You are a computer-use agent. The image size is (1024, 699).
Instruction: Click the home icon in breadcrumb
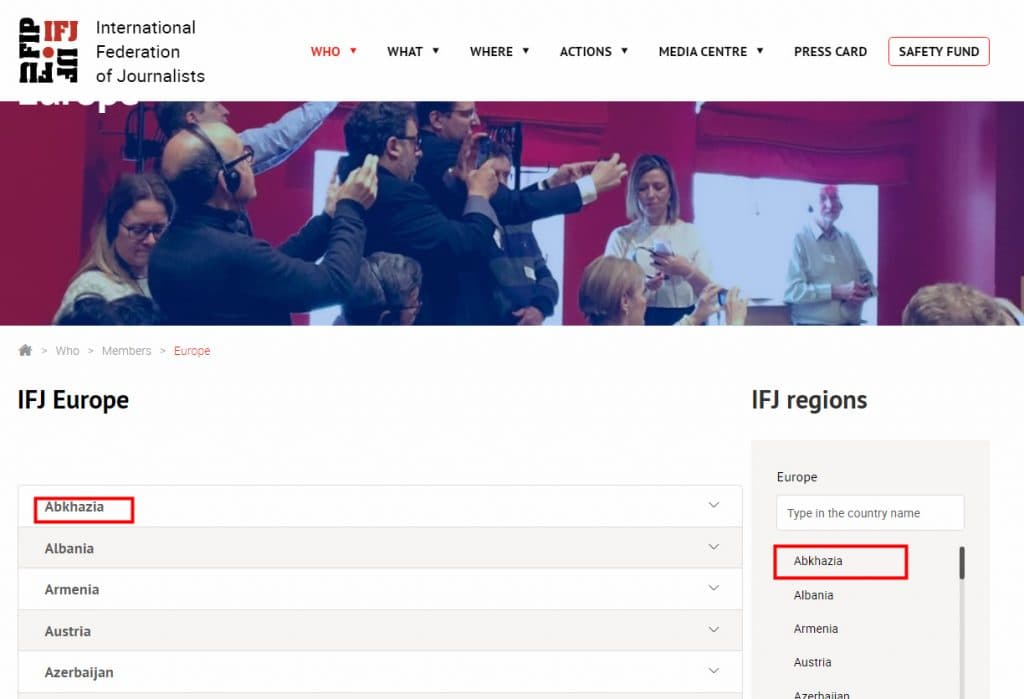[x=25, y=351]
